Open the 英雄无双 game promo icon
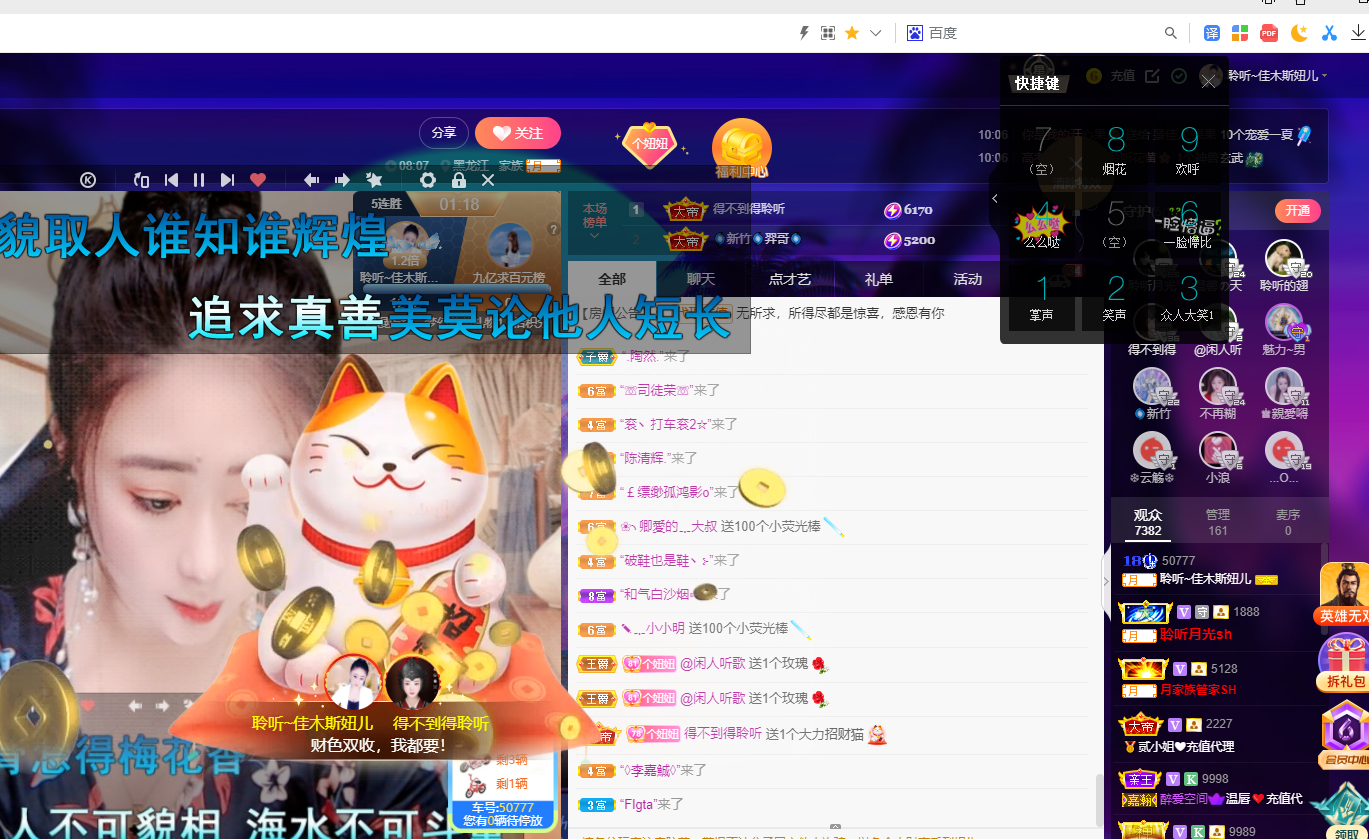The height and width of the screenshot is (839, 1369). 1344,594
